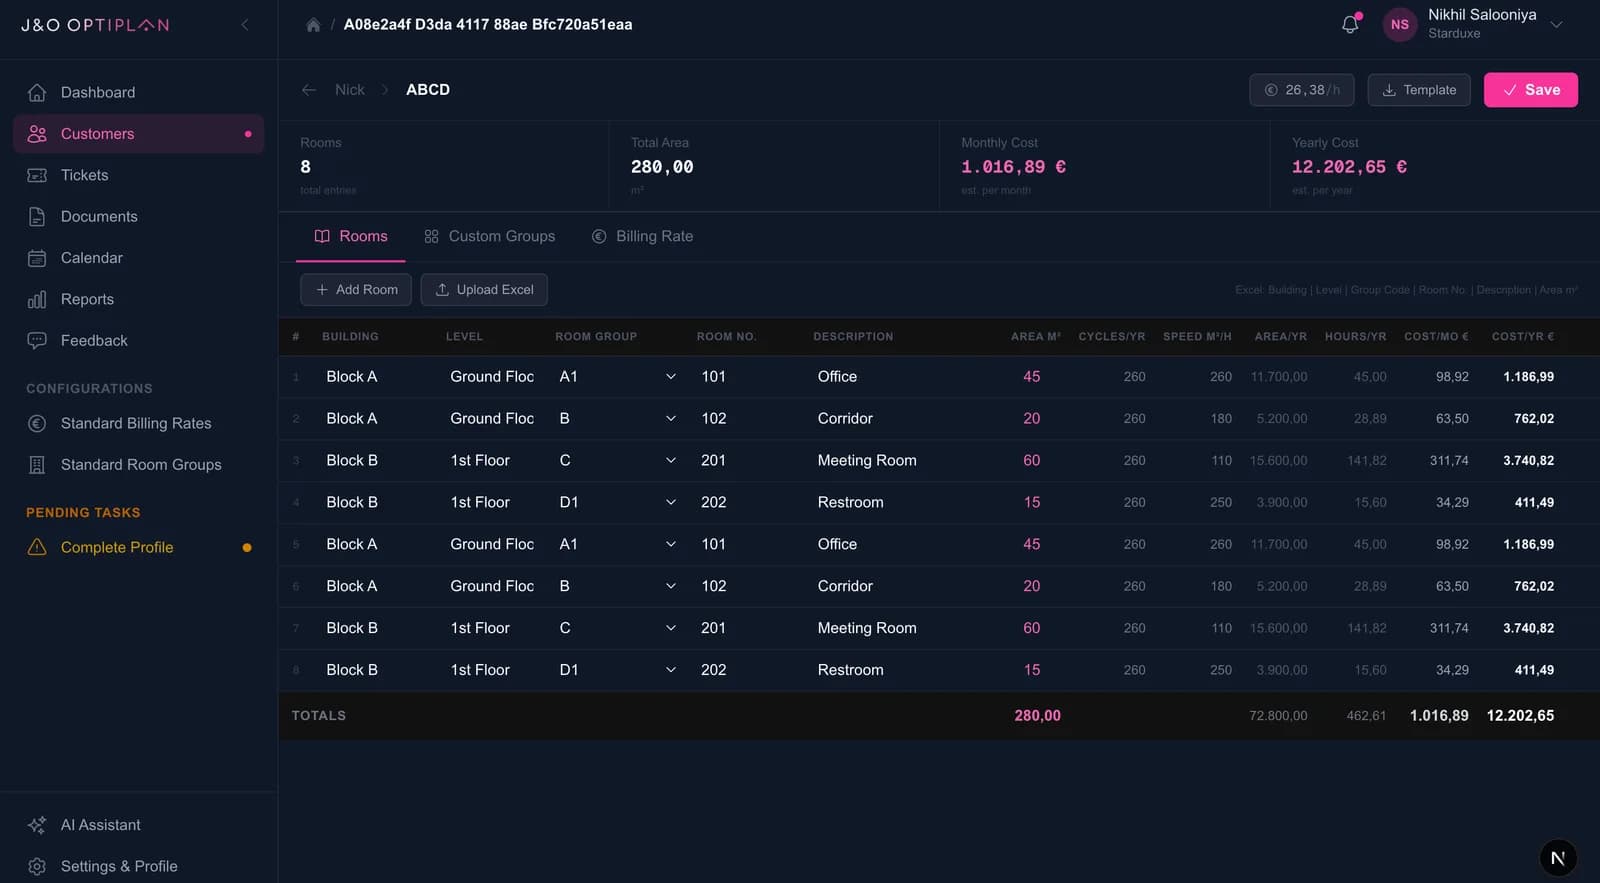Open Customers in the sidebar
This screenshot has width=1600, height=883.
tap(139, 134)
